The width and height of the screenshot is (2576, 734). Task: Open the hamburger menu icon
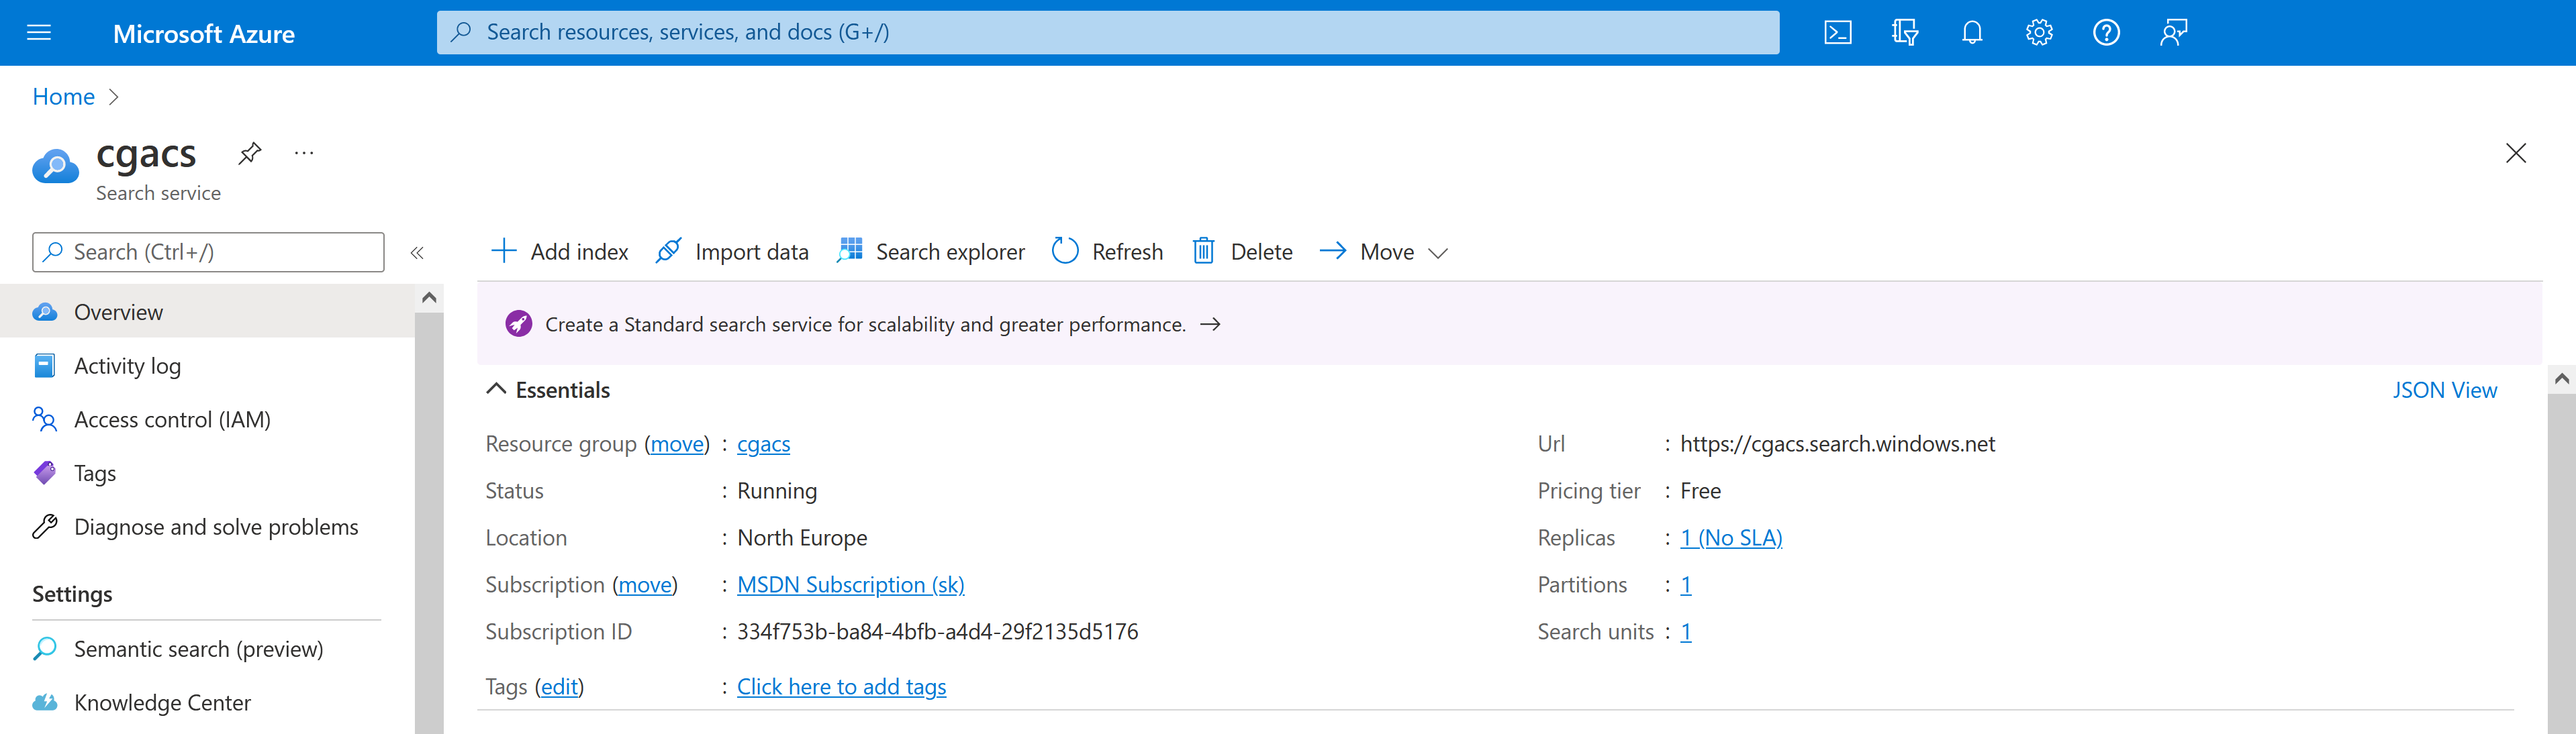click(40, 32)
